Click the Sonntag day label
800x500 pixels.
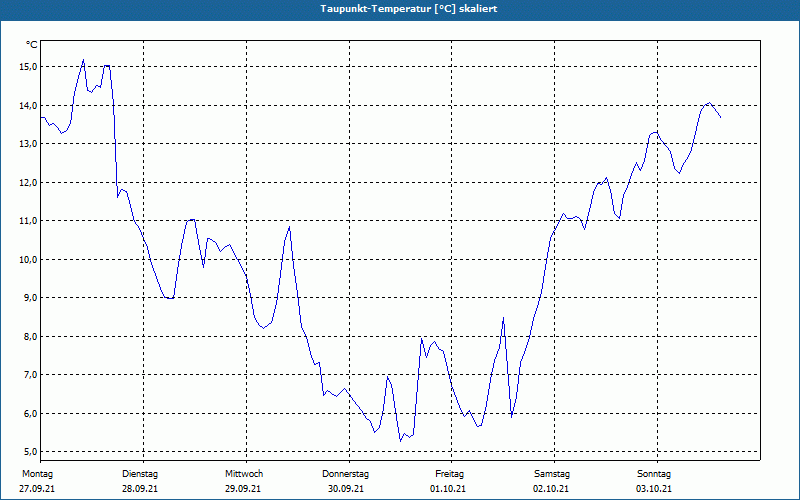(x=654, y=474)
